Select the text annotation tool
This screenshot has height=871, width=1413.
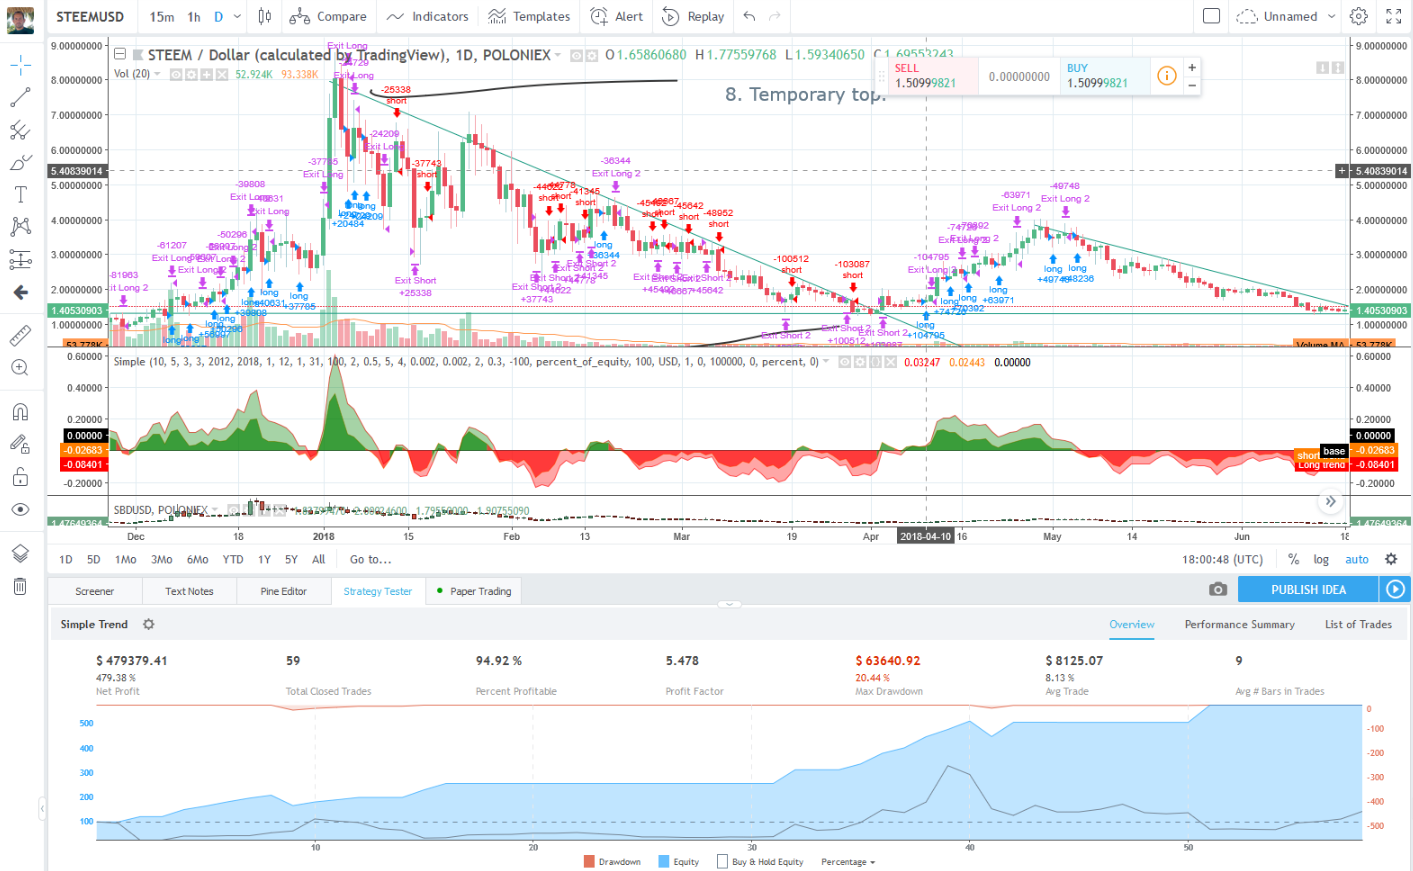point(20,194)
